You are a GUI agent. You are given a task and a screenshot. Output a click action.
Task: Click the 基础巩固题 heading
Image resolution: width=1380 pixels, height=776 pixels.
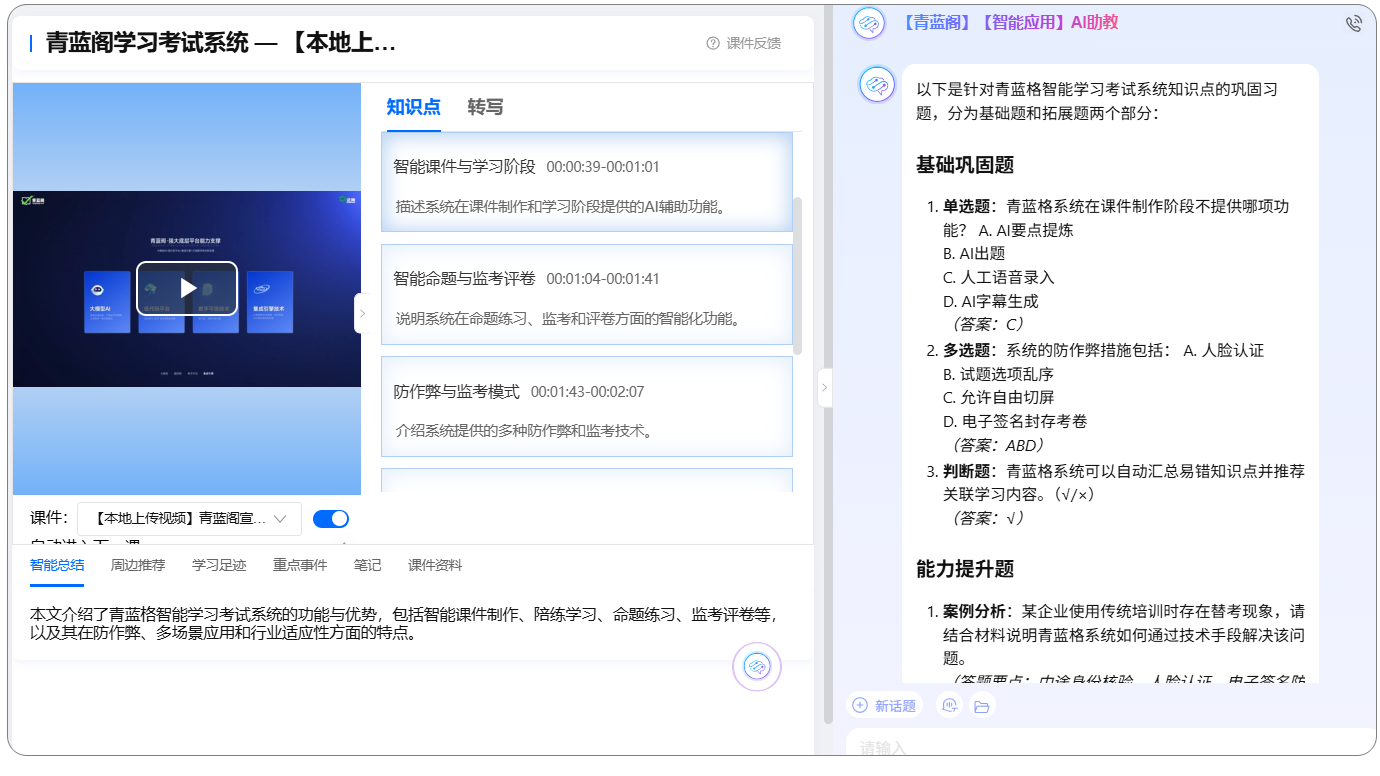pos(965,165)
